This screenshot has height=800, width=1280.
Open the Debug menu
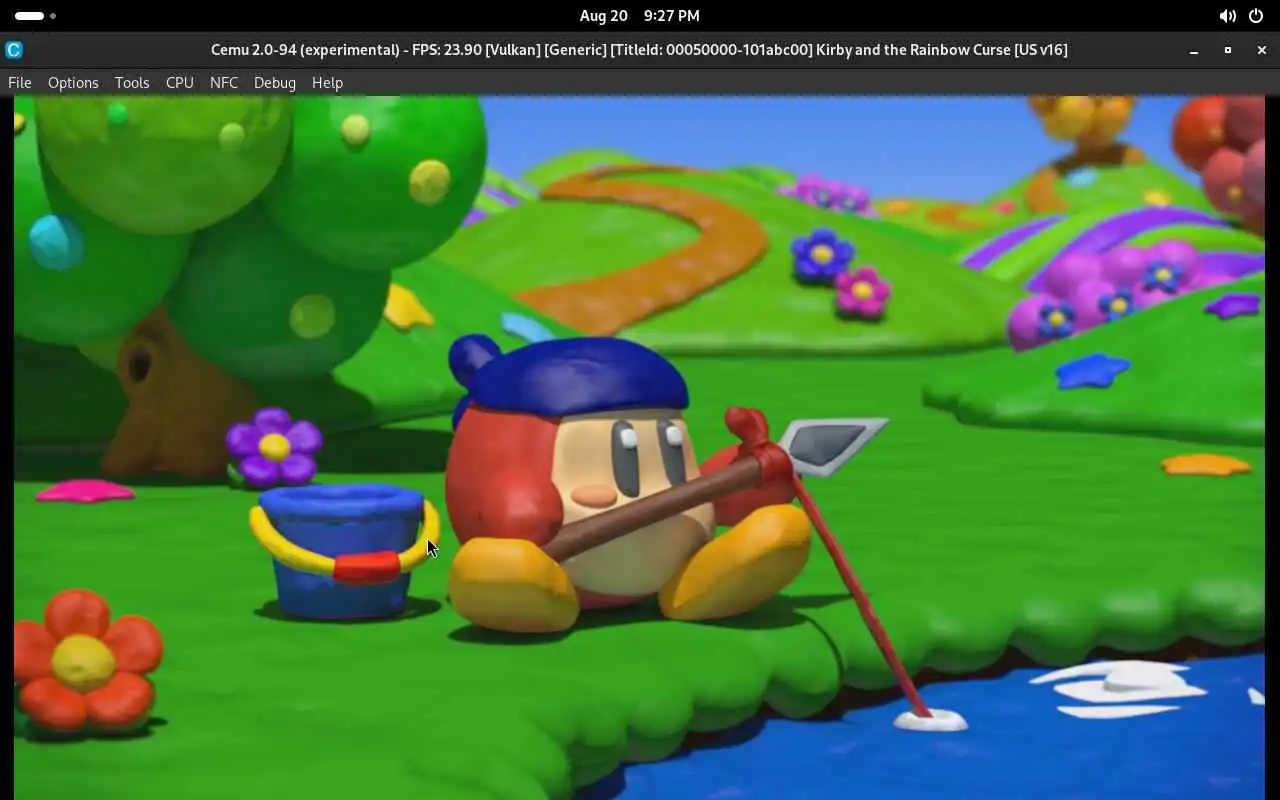tap(275, 83)
